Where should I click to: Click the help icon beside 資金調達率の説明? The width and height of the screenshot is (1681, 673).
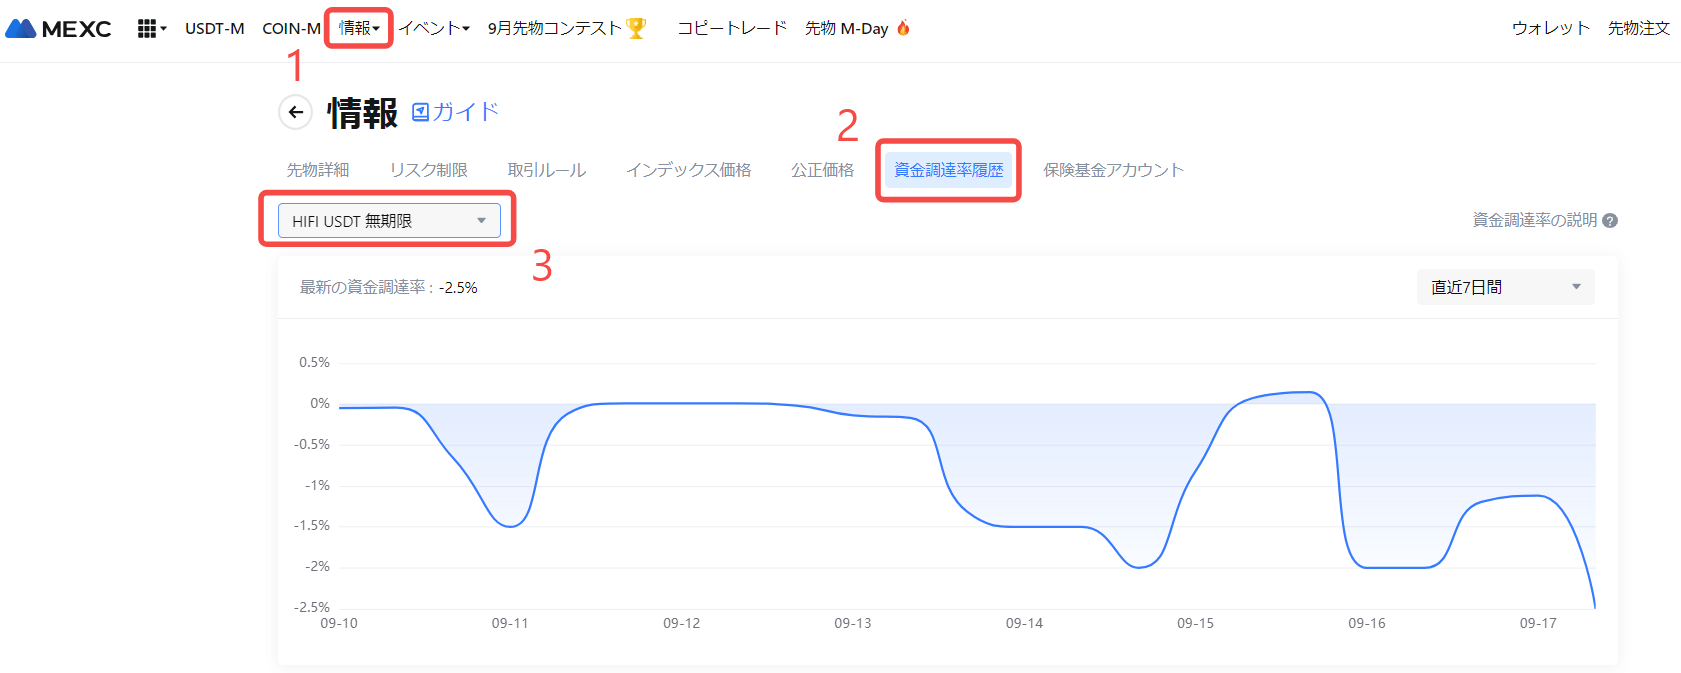coord(1610,221)
